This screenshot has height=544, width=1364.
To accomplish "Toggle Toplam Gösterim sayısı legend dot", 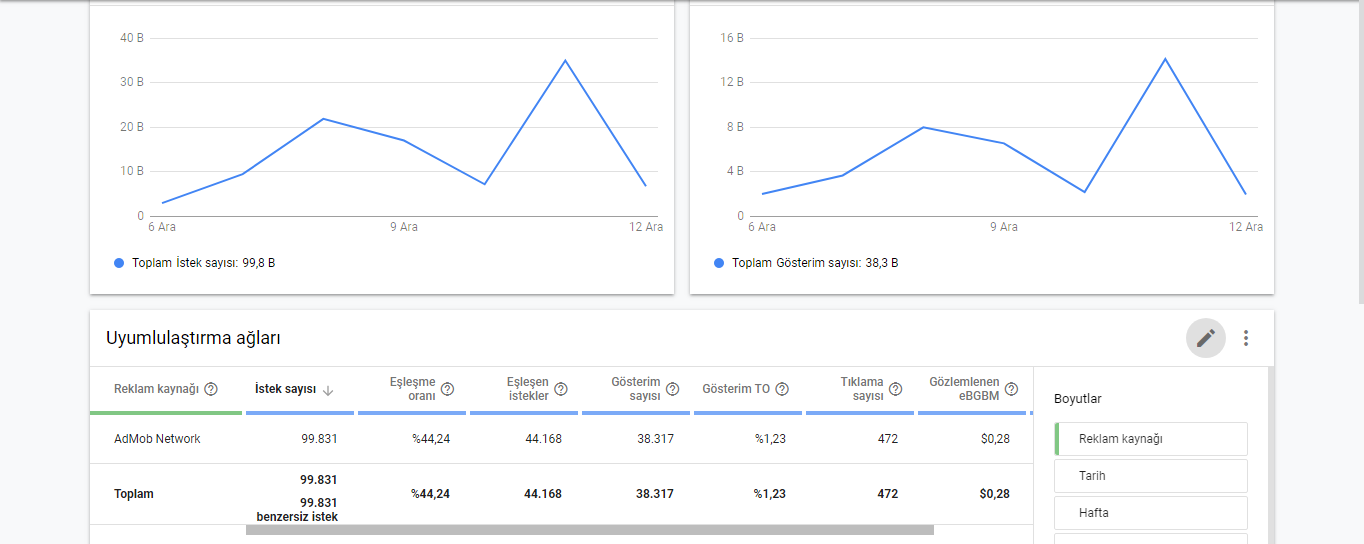I will pos(719,263).
